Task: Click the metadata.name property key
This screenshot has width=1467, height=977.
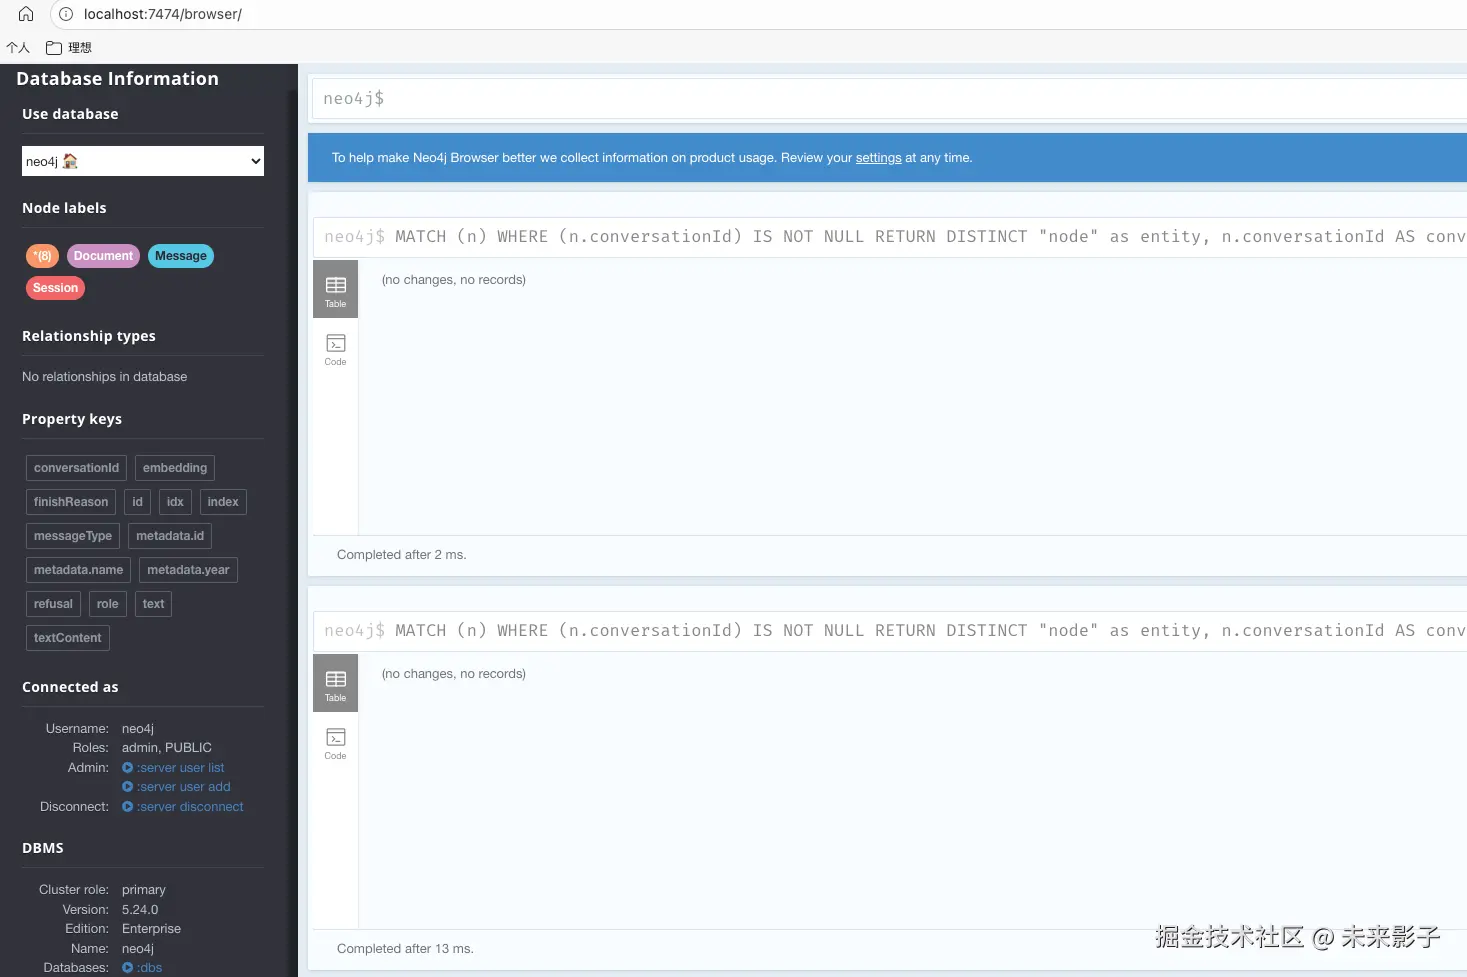Action: pos(78,570)
